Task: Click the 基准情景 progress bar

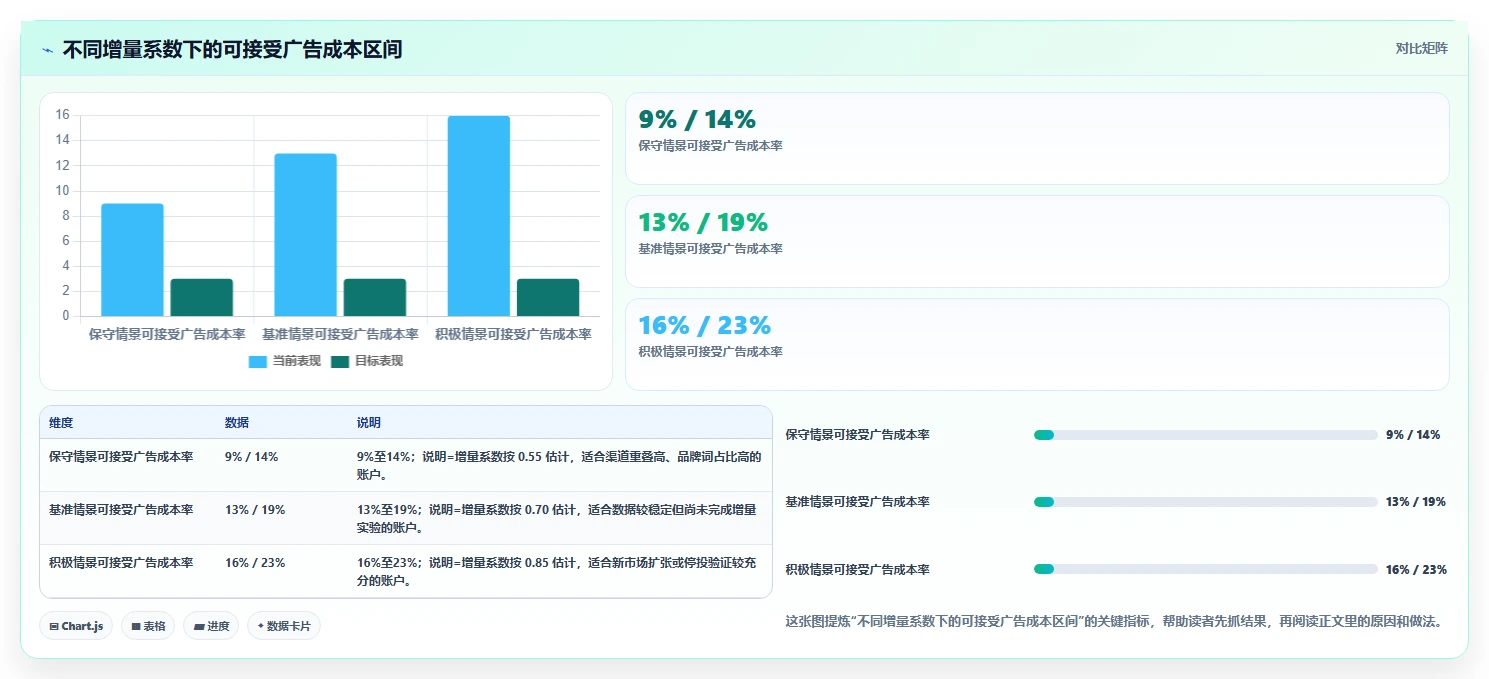Action: [1206, 502]
